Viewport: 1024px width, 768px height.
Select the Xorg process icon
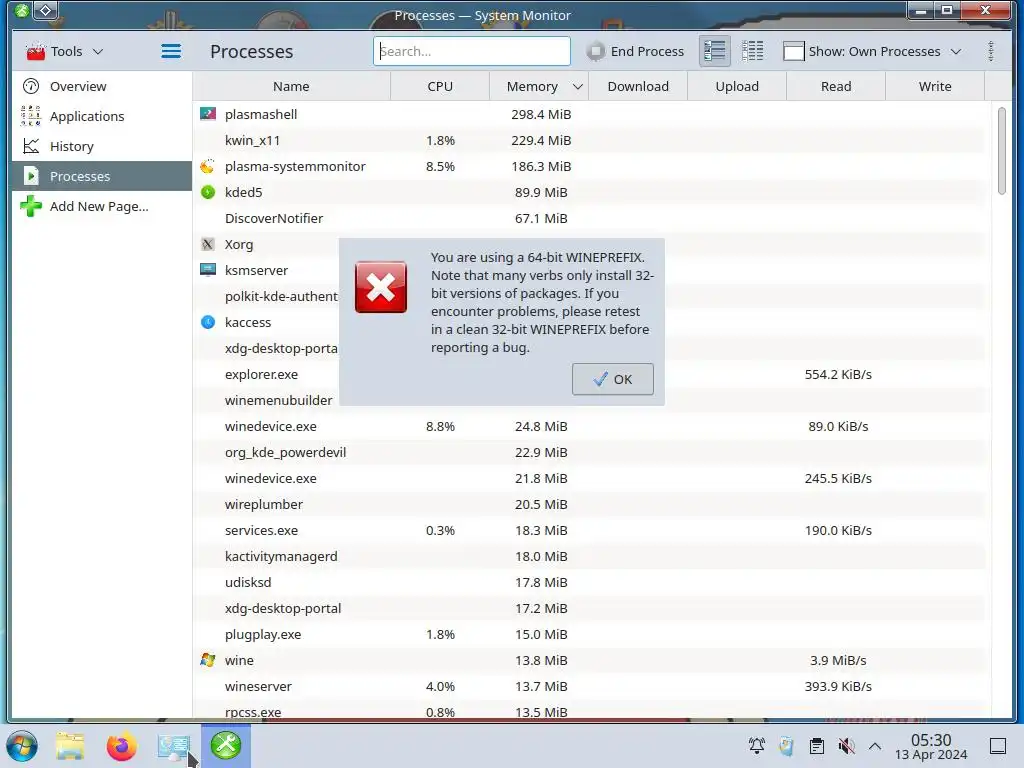click(208, 244)
